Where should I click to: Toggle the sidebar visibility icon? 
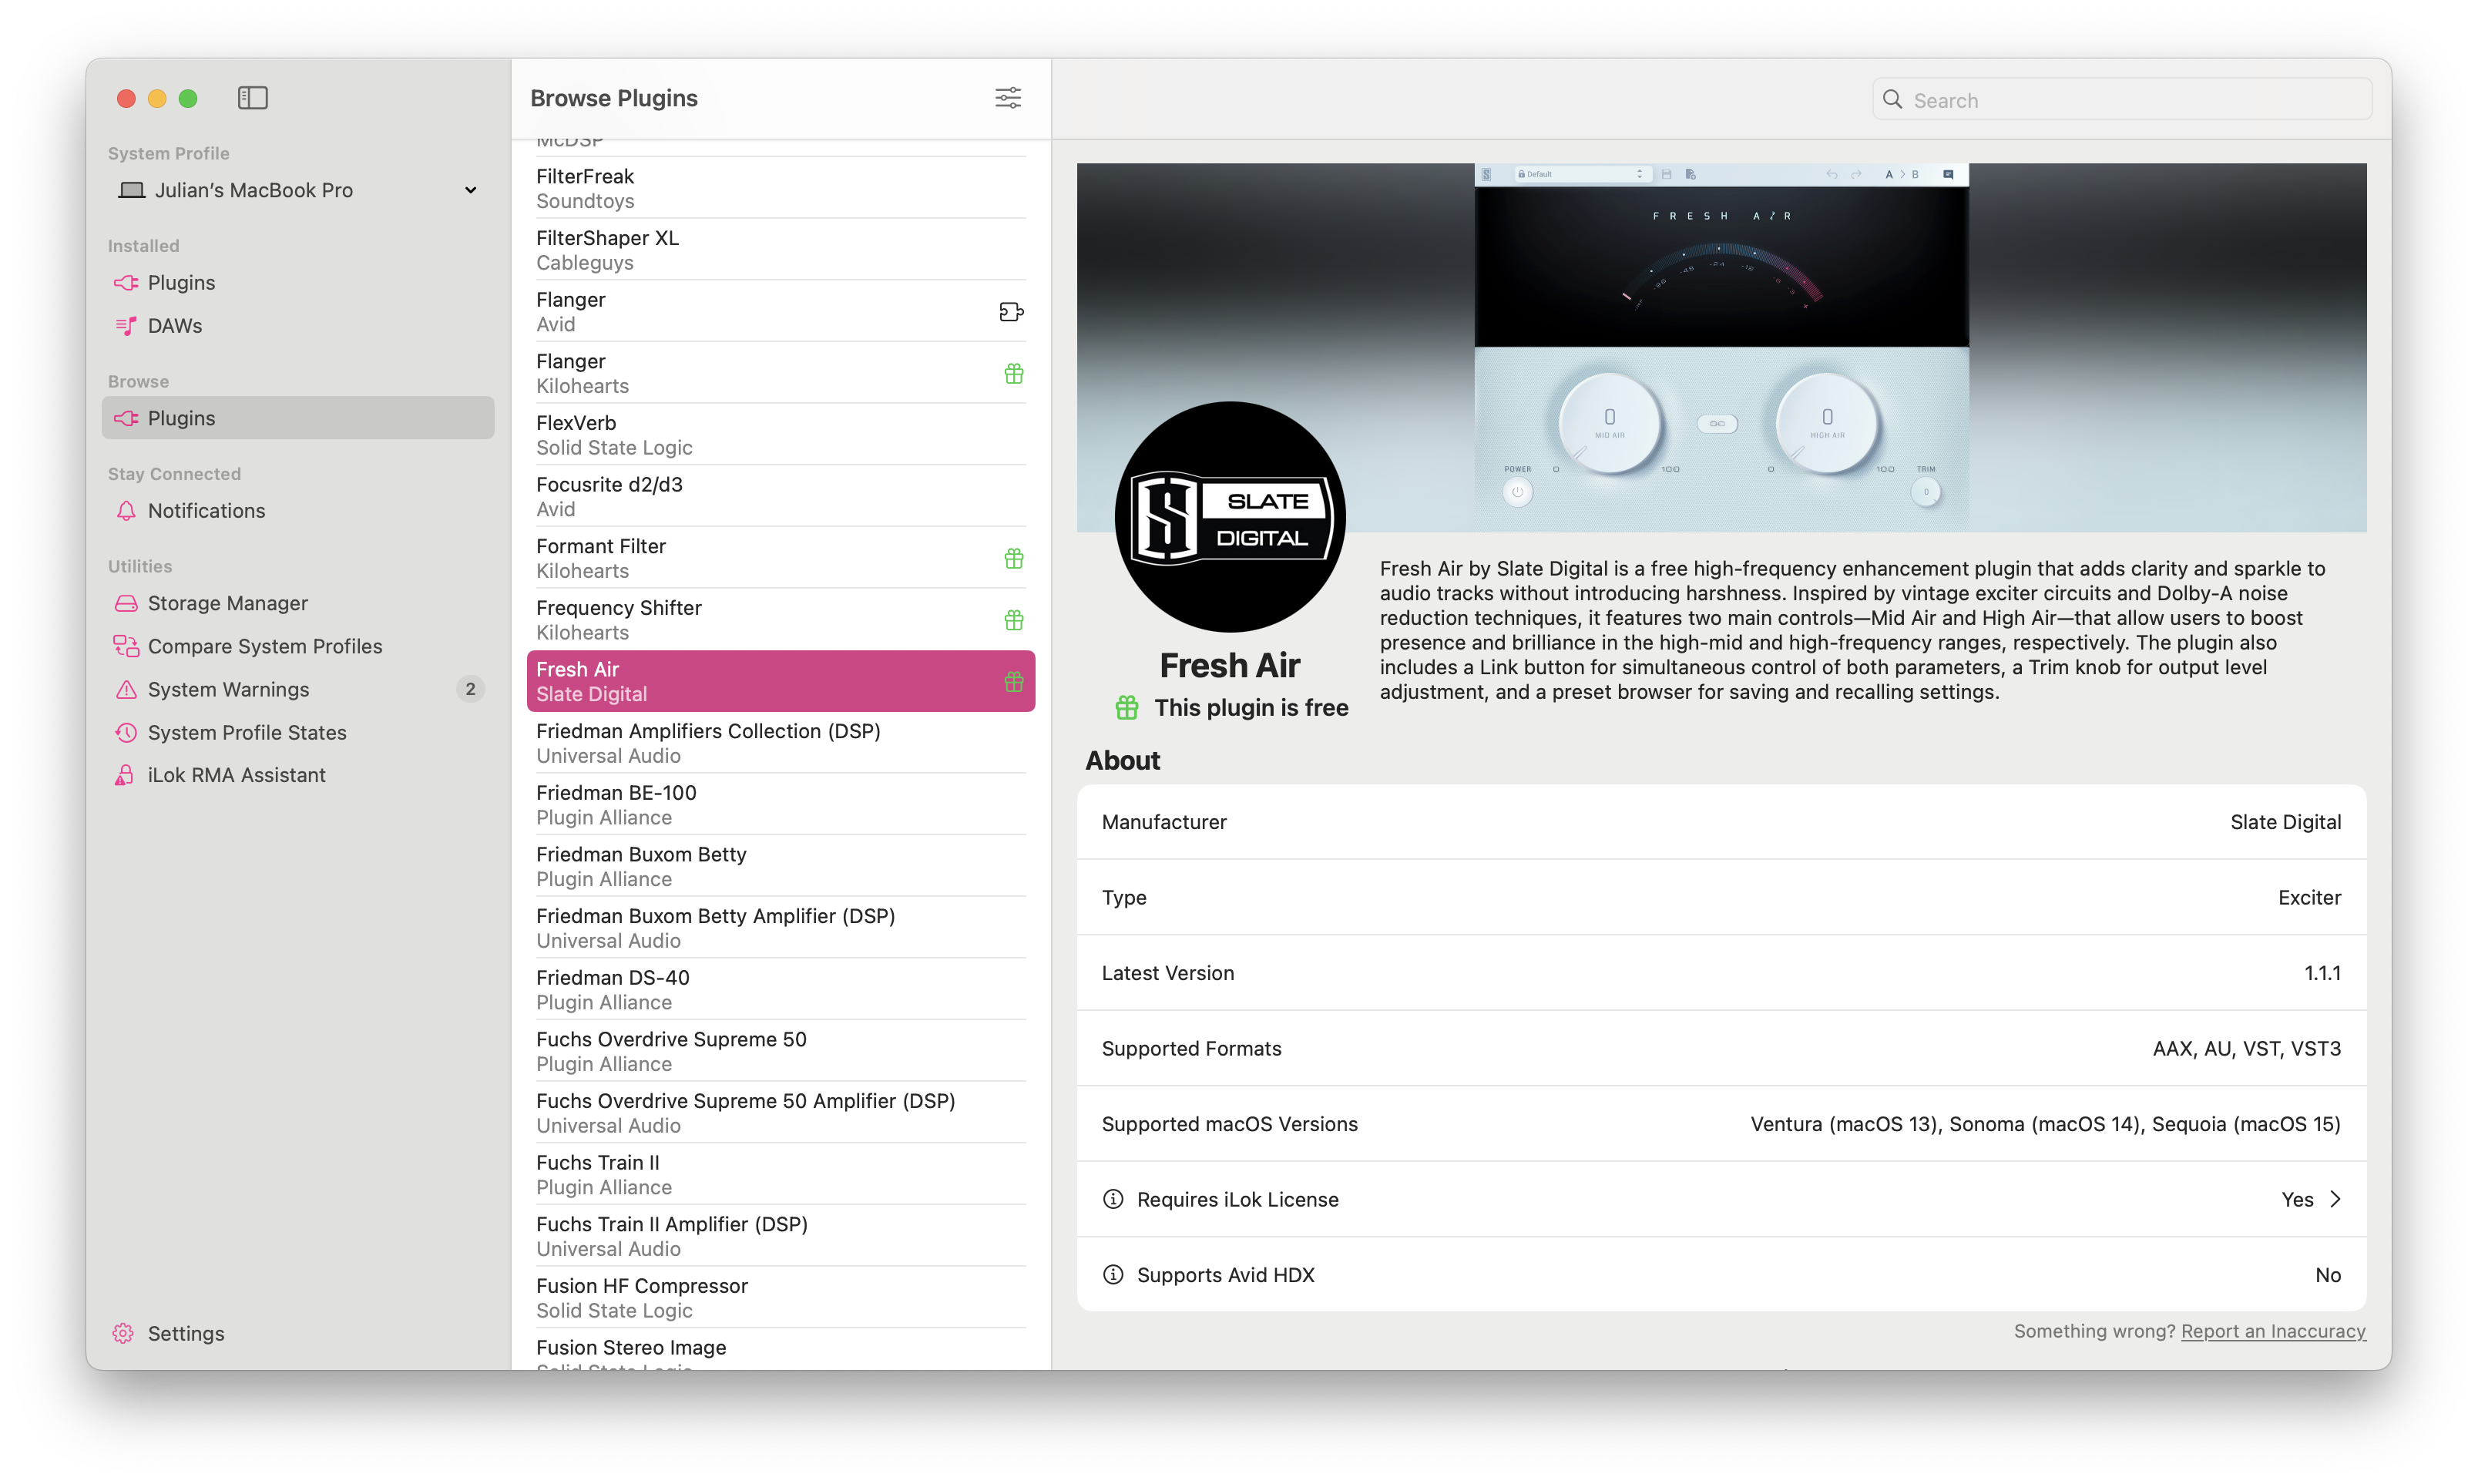coord(252,98)
